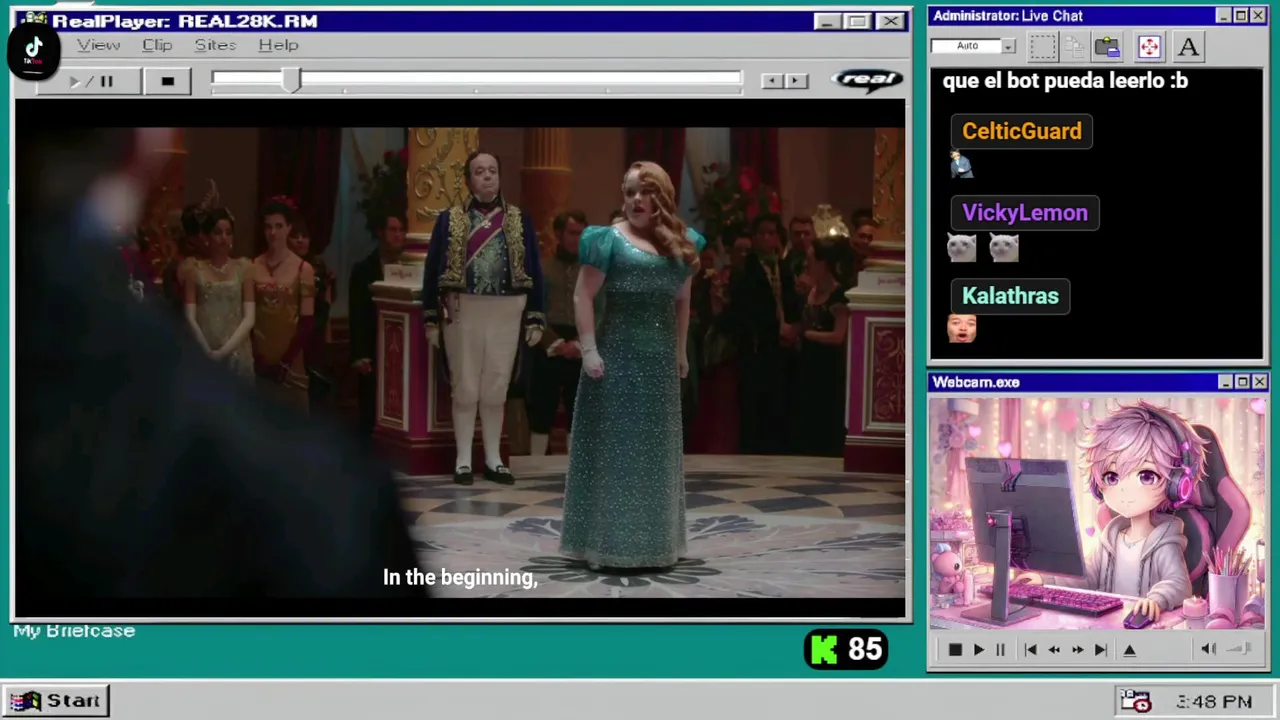Open the Help menu in RealPlayer
The width and height of the screenshot is (1280, 720).
(278, 45)
